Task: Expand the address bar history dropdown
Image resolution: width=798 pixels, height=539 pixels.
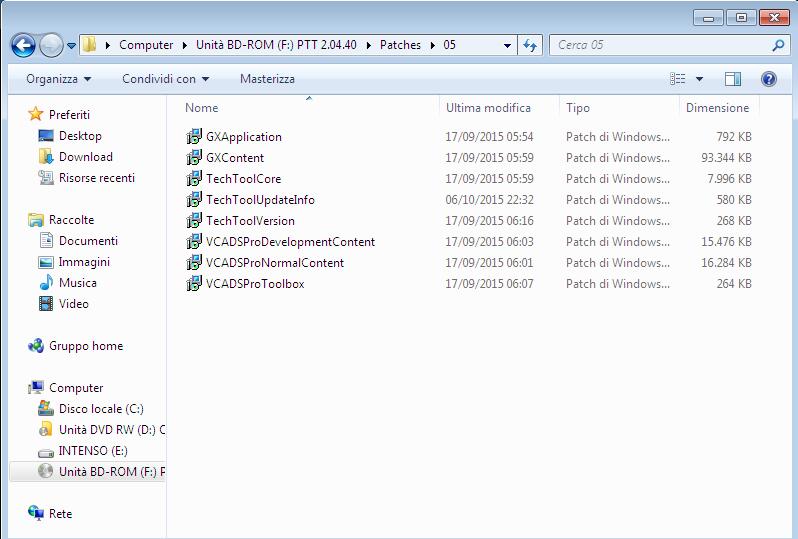Action: [507, 45]
